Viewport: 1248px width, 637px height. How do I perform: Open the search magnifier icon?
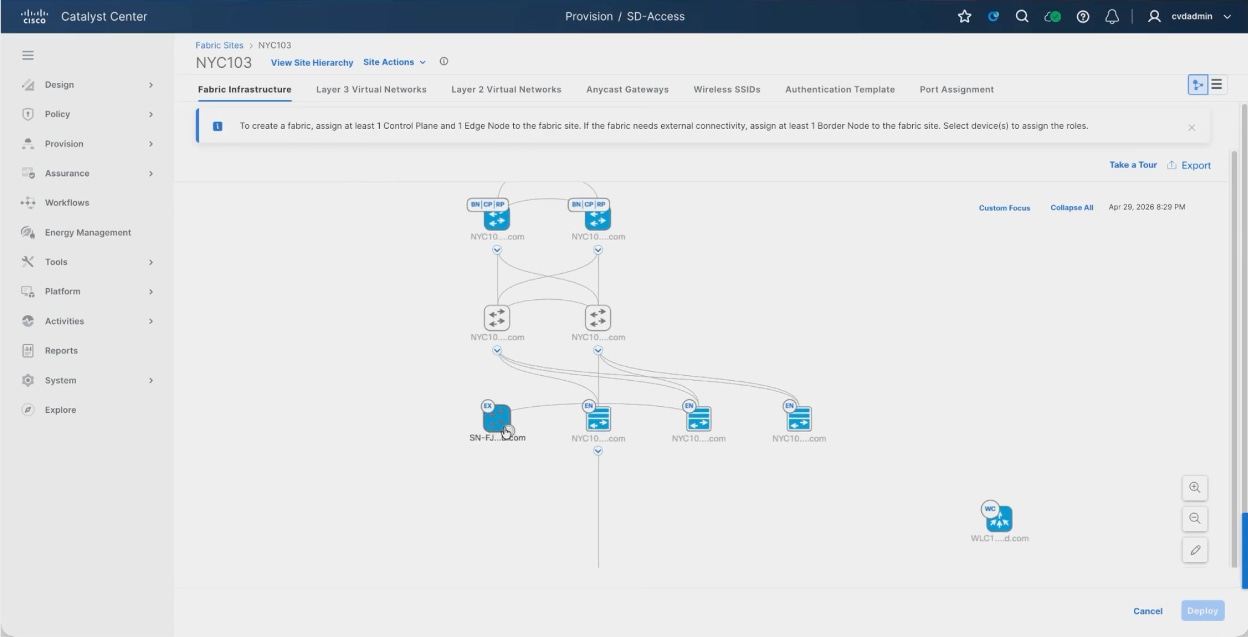(x=1022, y=16)
